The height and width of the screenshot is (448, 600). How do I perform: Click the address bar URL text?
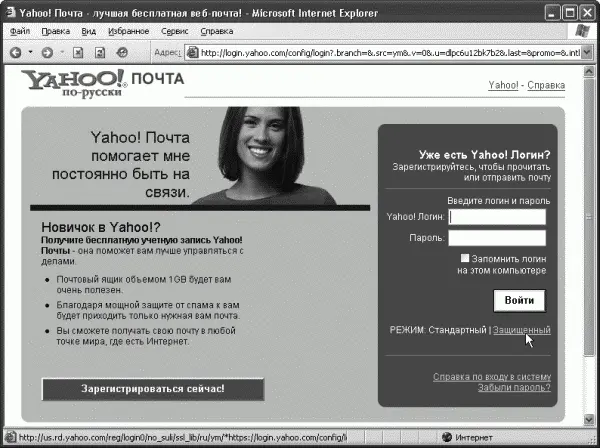click(x=390, y=53)
